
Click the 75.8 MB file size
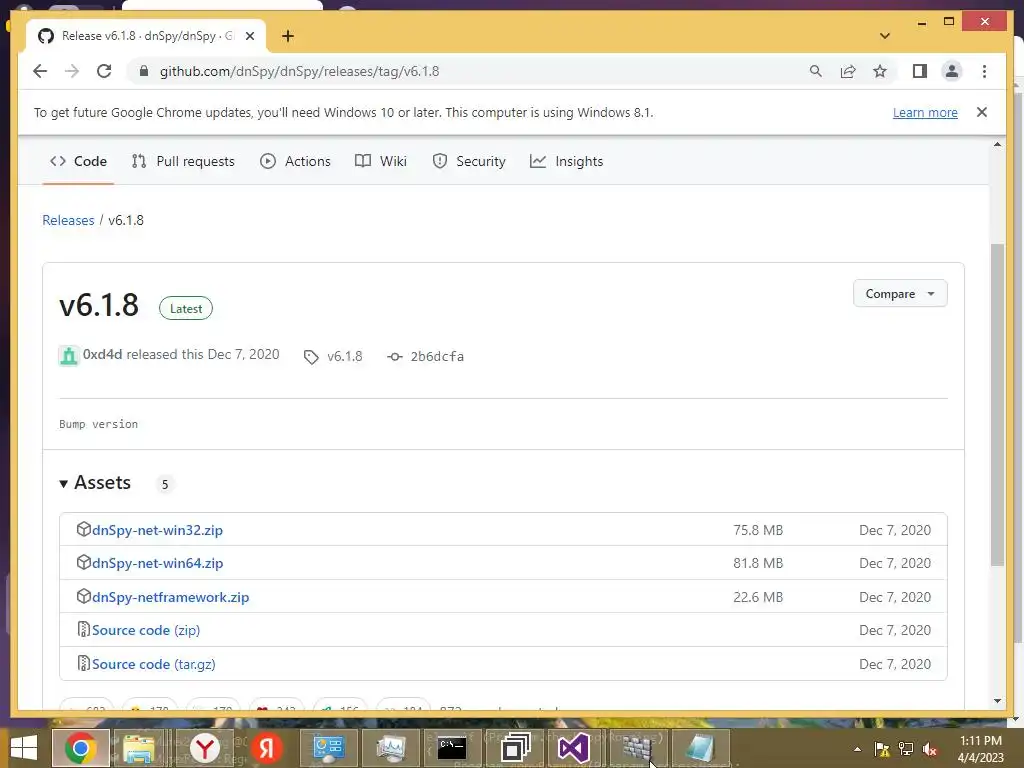pos(758,530)
